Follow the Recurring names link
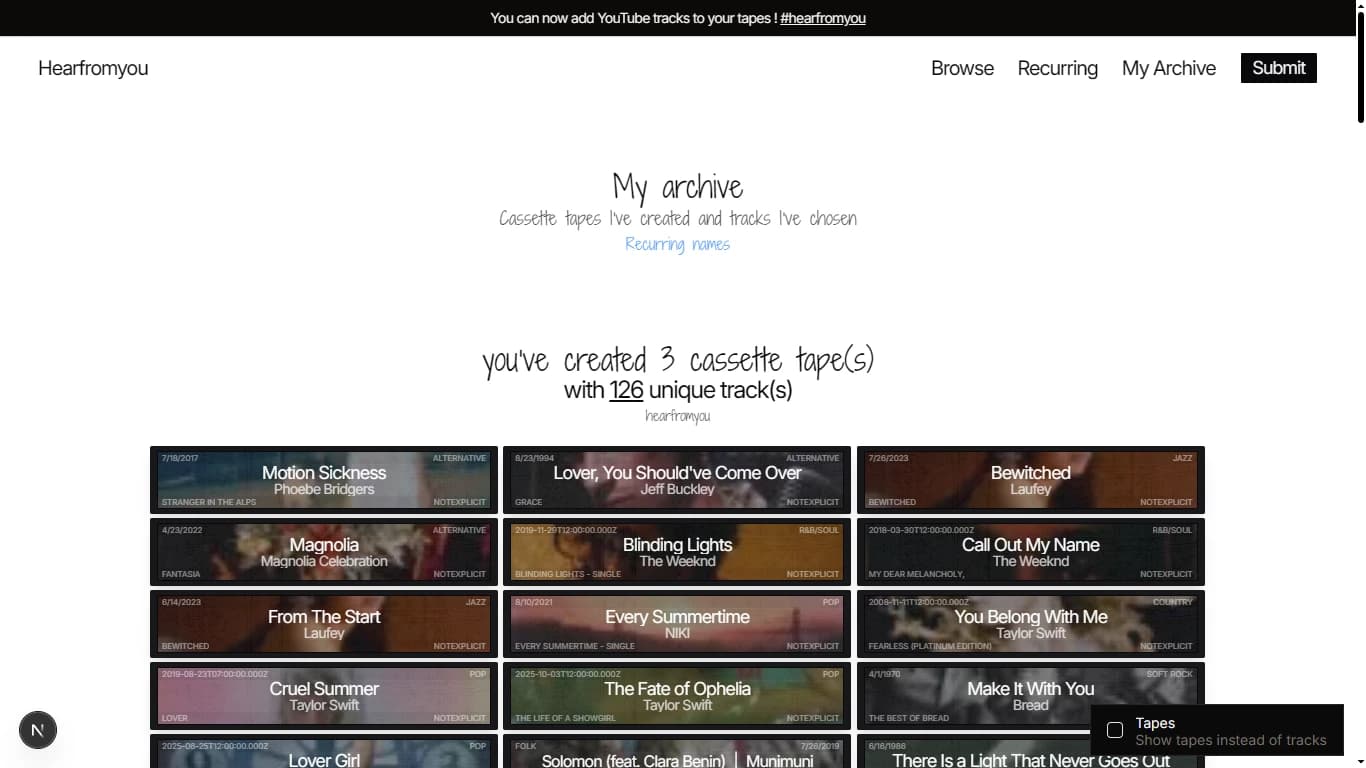The width and height of the screenshot is (1366, 768). pos(678,244)
